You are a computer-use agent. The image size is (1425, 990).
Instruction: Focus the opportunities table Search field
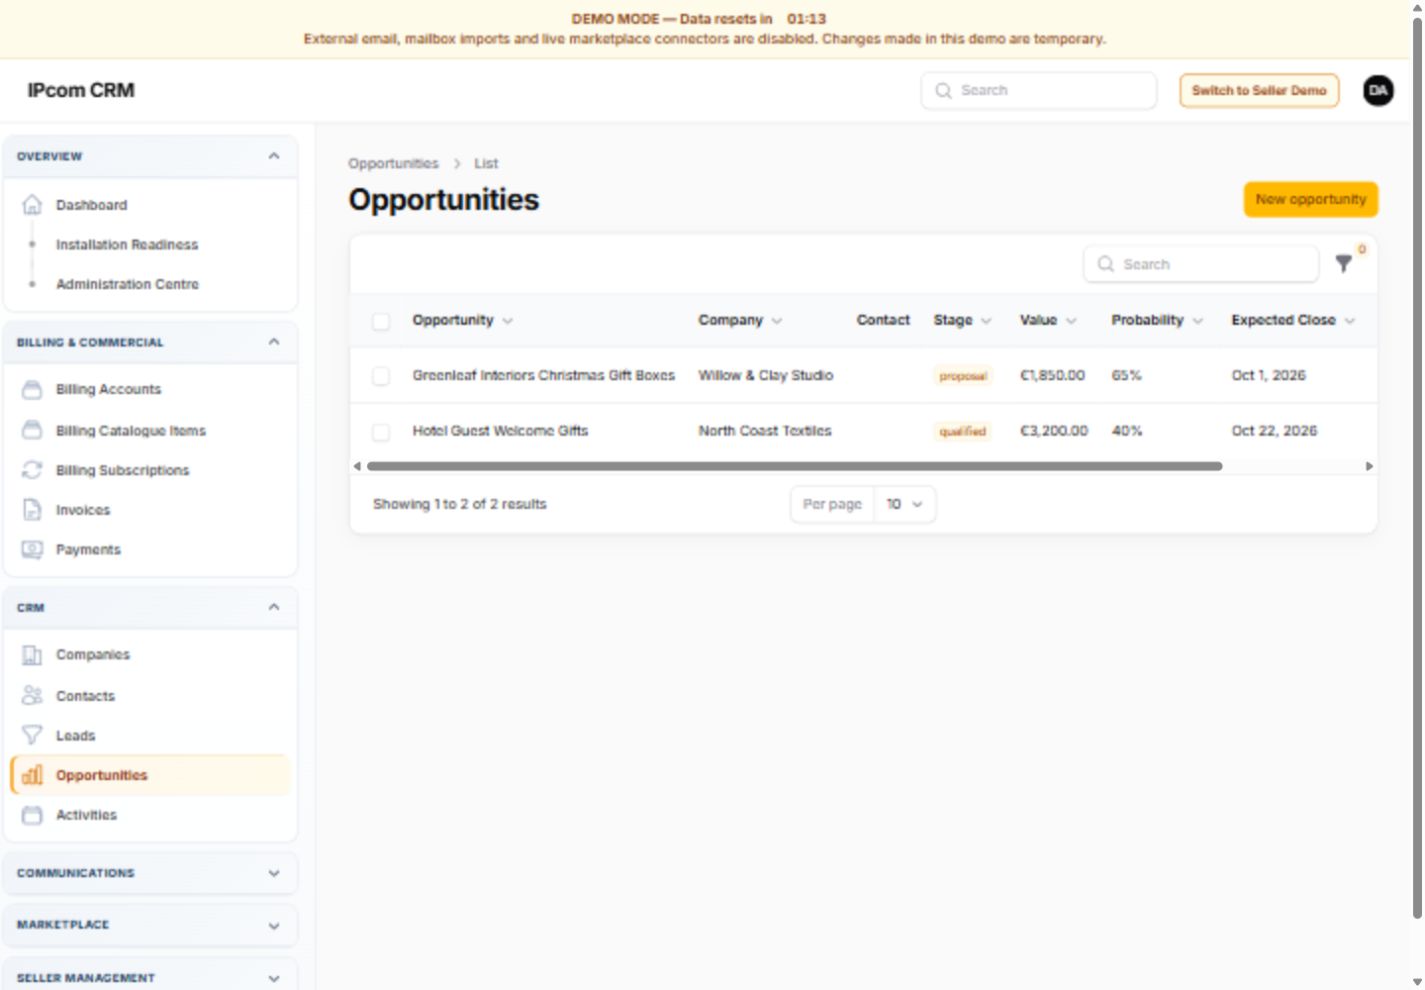point(1201,264)
